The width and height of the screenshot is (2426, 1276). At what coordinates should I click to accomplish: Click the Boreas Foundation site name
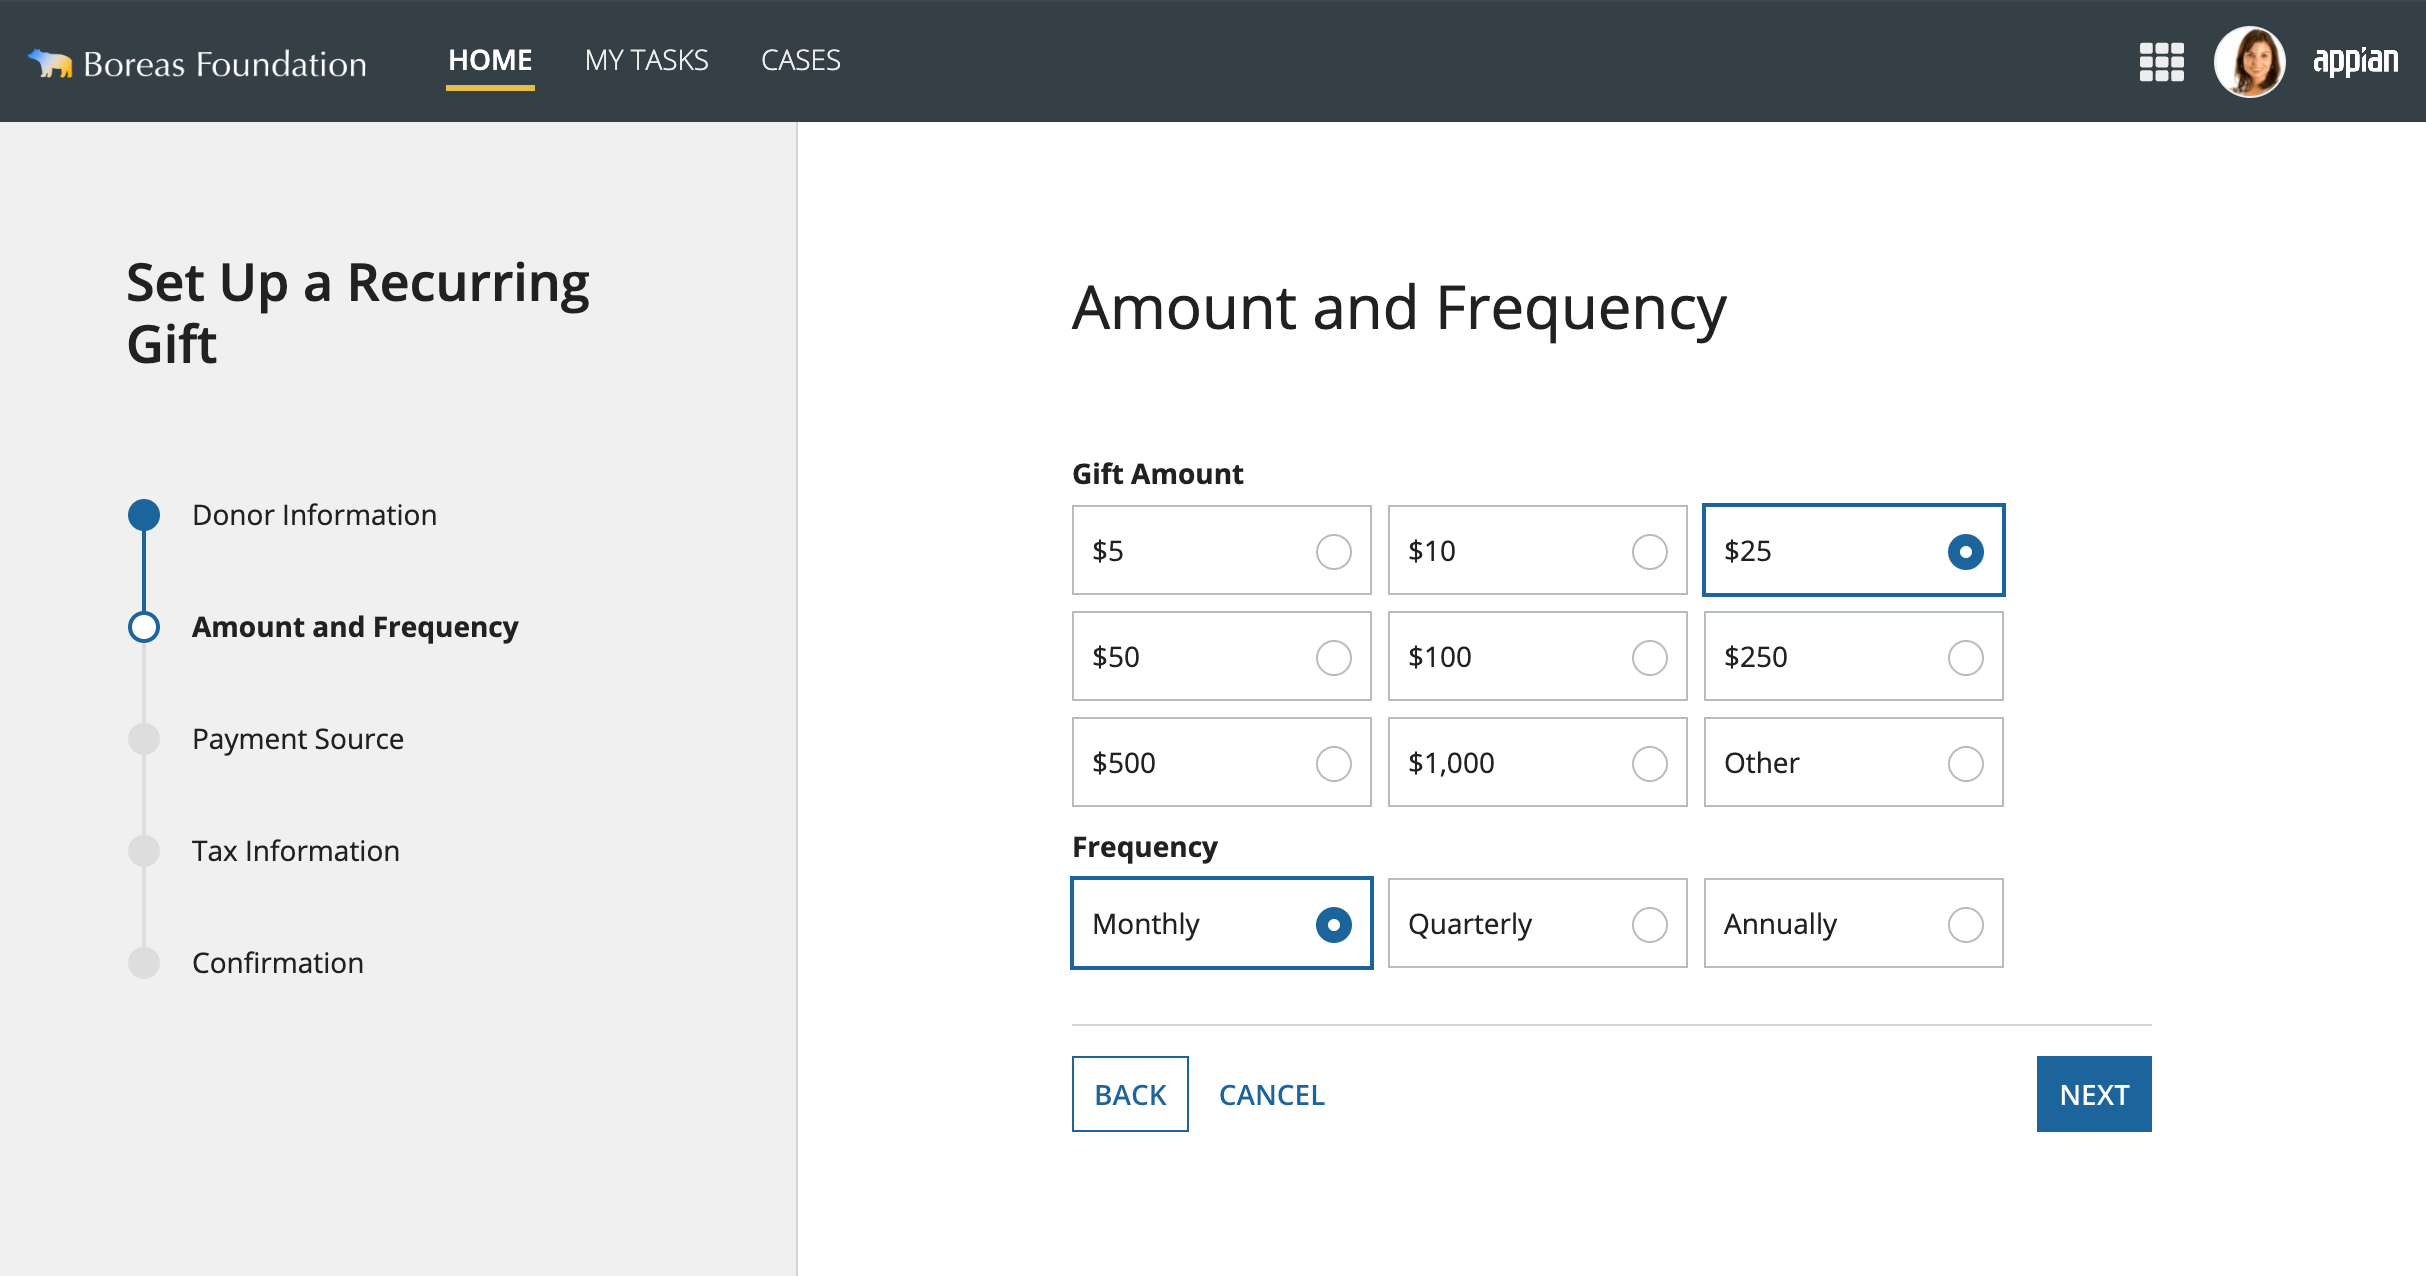click(225, 64)
